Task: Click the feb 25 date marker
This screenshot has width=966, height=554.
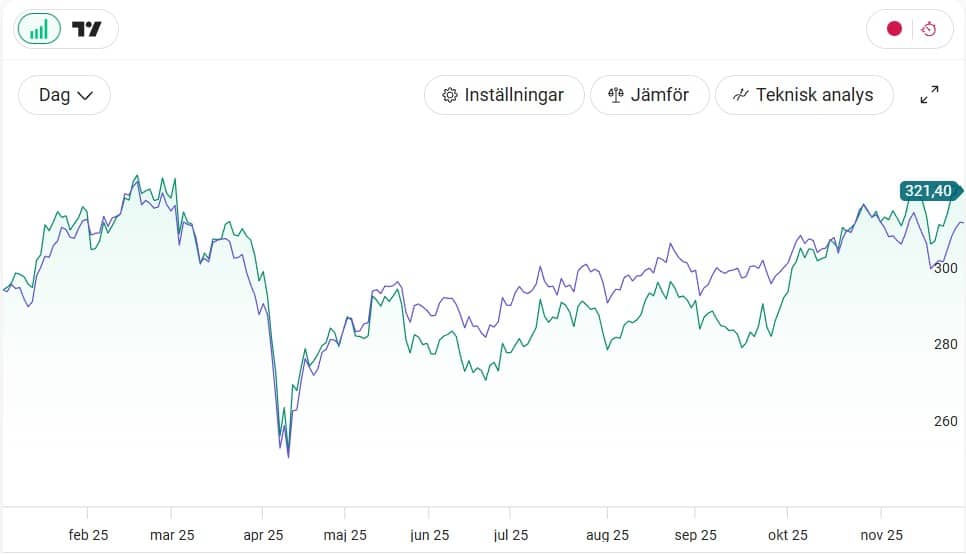Action: [88, 535]
